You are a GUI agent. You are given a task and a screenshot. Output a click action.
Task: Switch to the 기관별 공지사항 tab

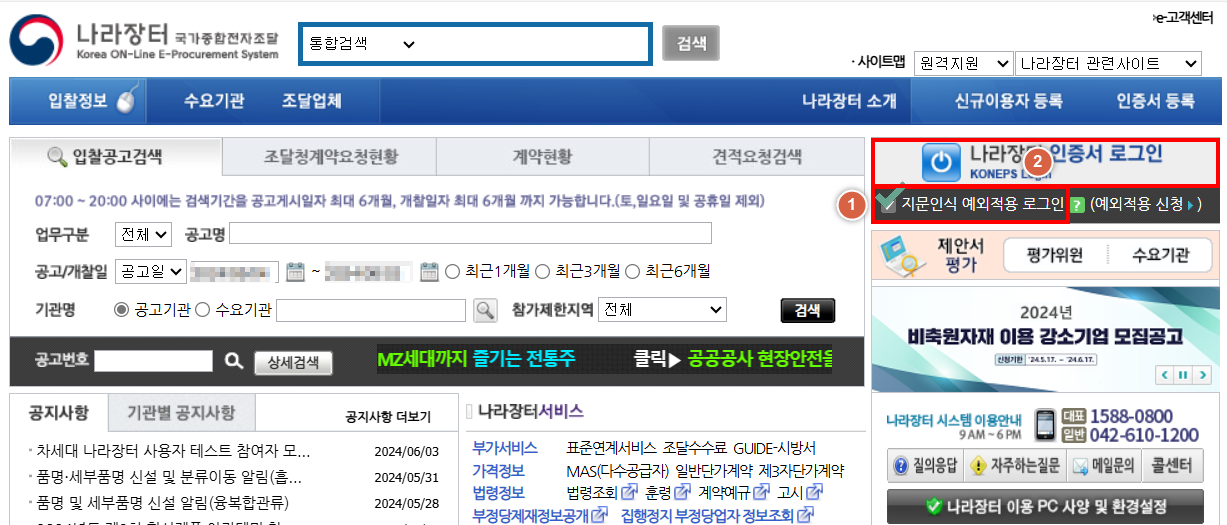coord(180,413)
